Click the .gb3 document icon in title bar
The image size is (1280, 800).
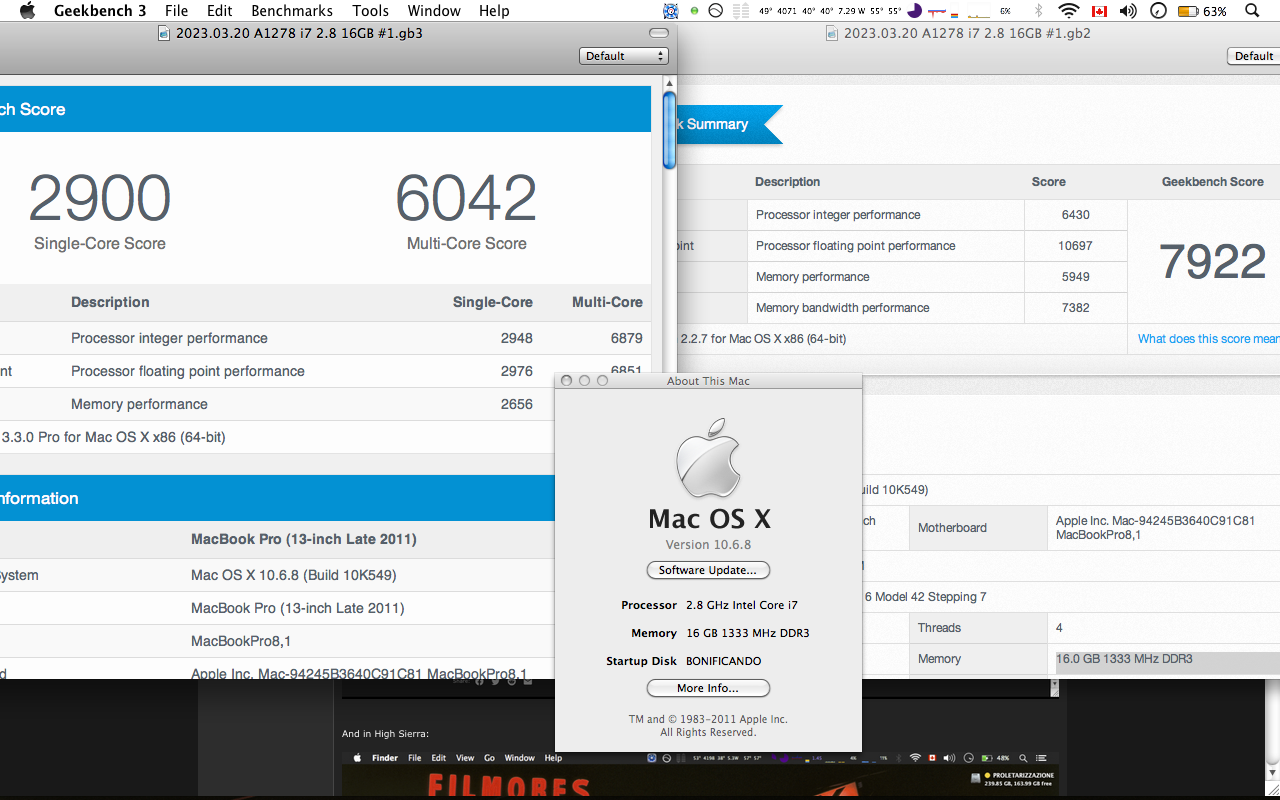click(x=165, y=33)
